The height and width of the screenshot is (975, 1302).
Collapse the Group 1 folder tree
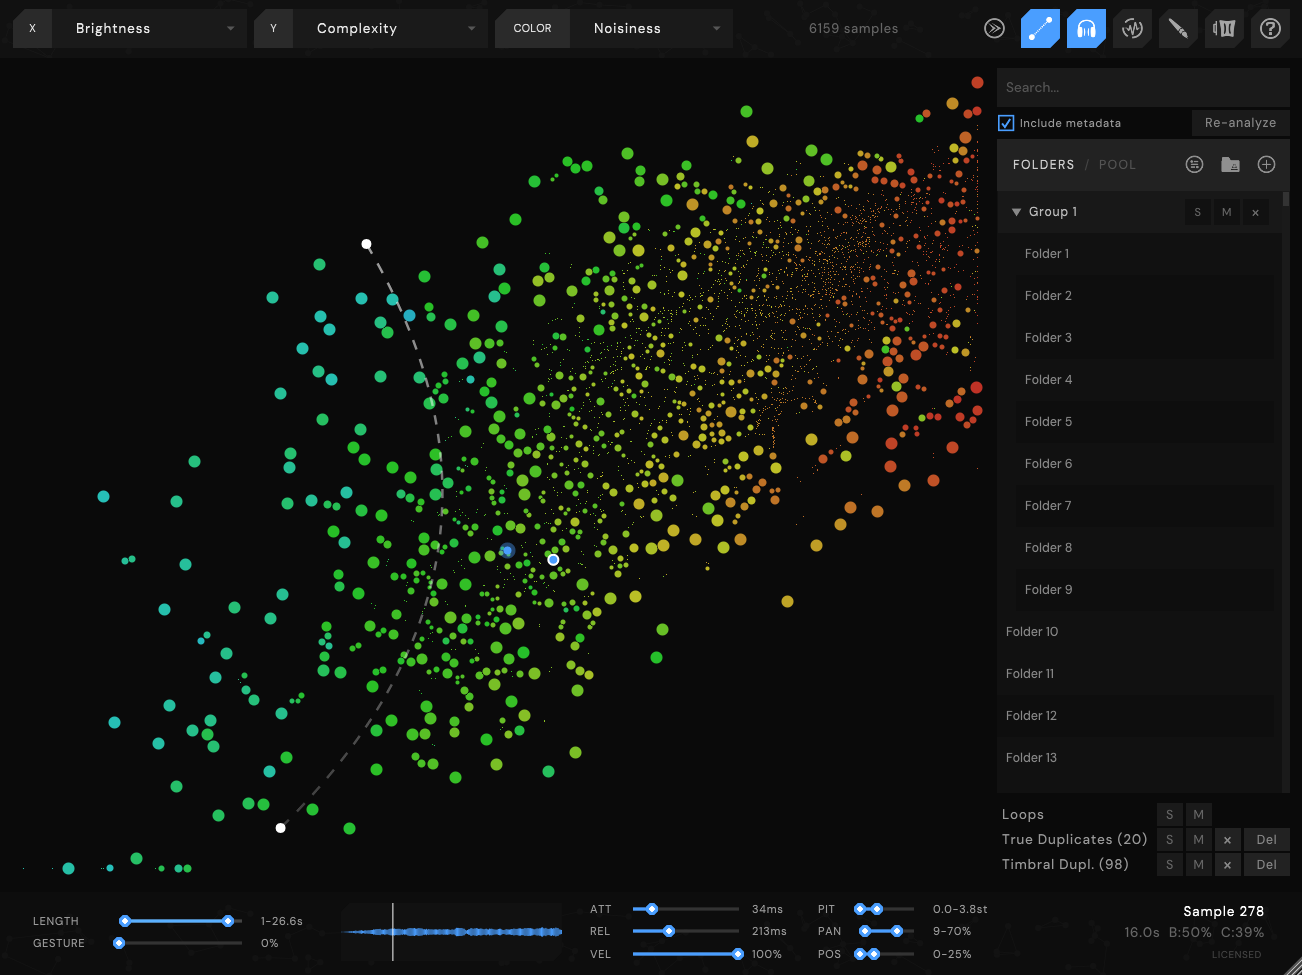(1016, 212)
